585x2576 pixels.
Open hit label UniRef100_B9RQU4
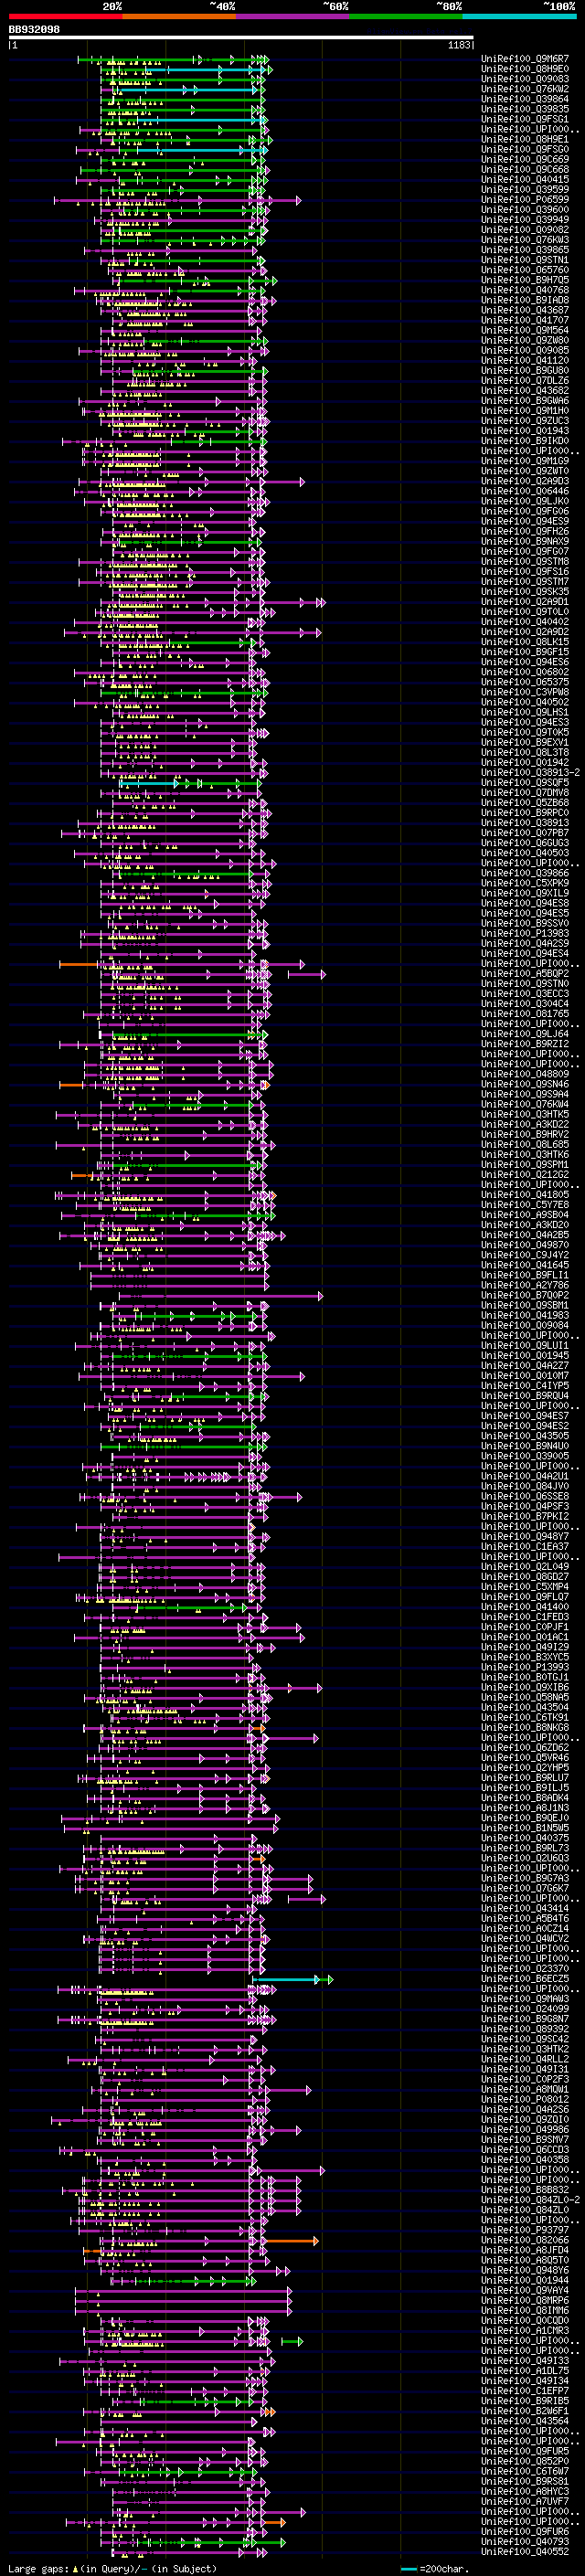point(525,1396)
